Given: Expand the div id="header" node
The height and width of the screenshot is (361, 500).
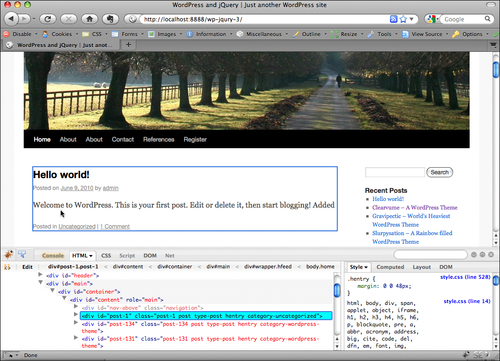Looking at the screenshot, I should click(x=40, y=275).
